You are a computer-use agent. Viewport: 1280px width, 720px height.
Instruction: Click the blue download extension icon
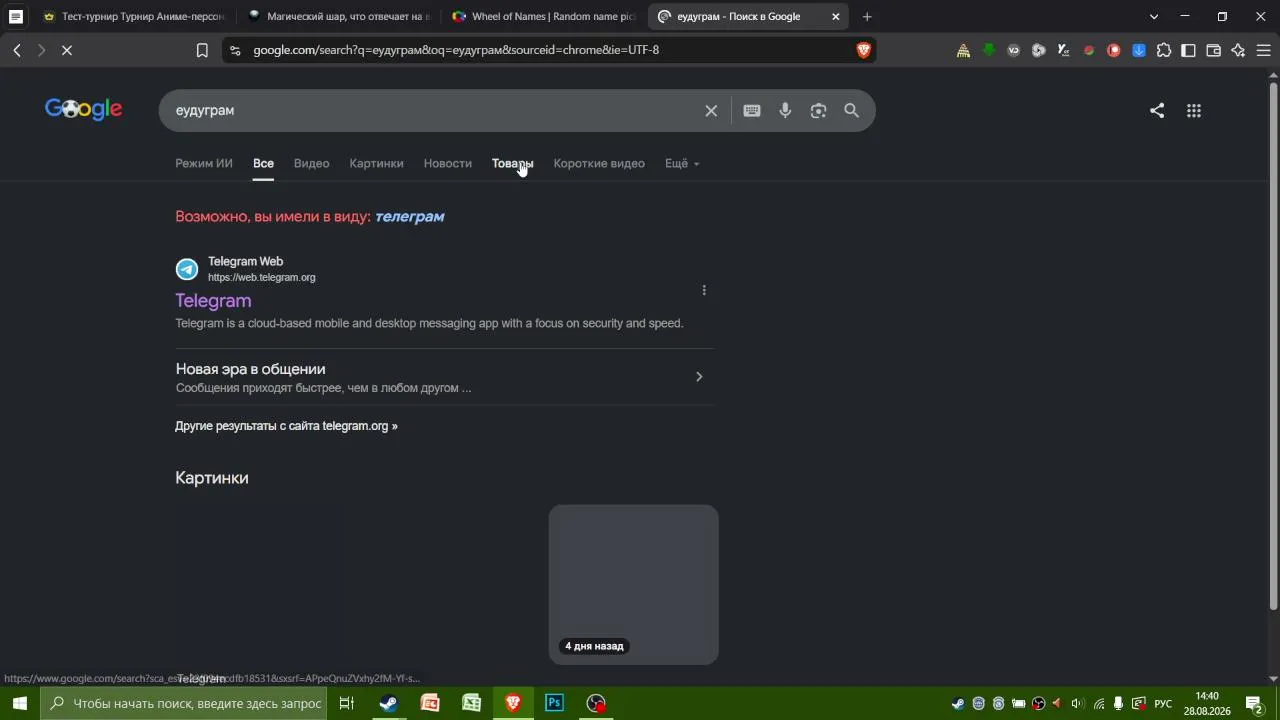tap(1139, 50)
